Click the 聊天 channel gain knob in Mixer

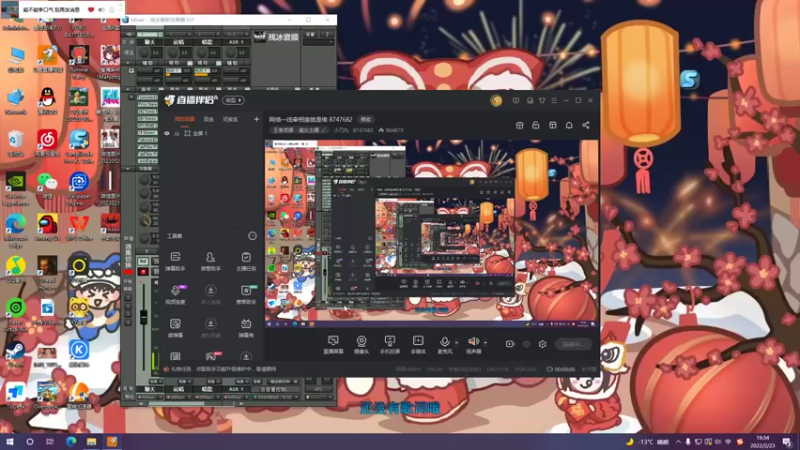pyautogui.click(x=145, y=53)
